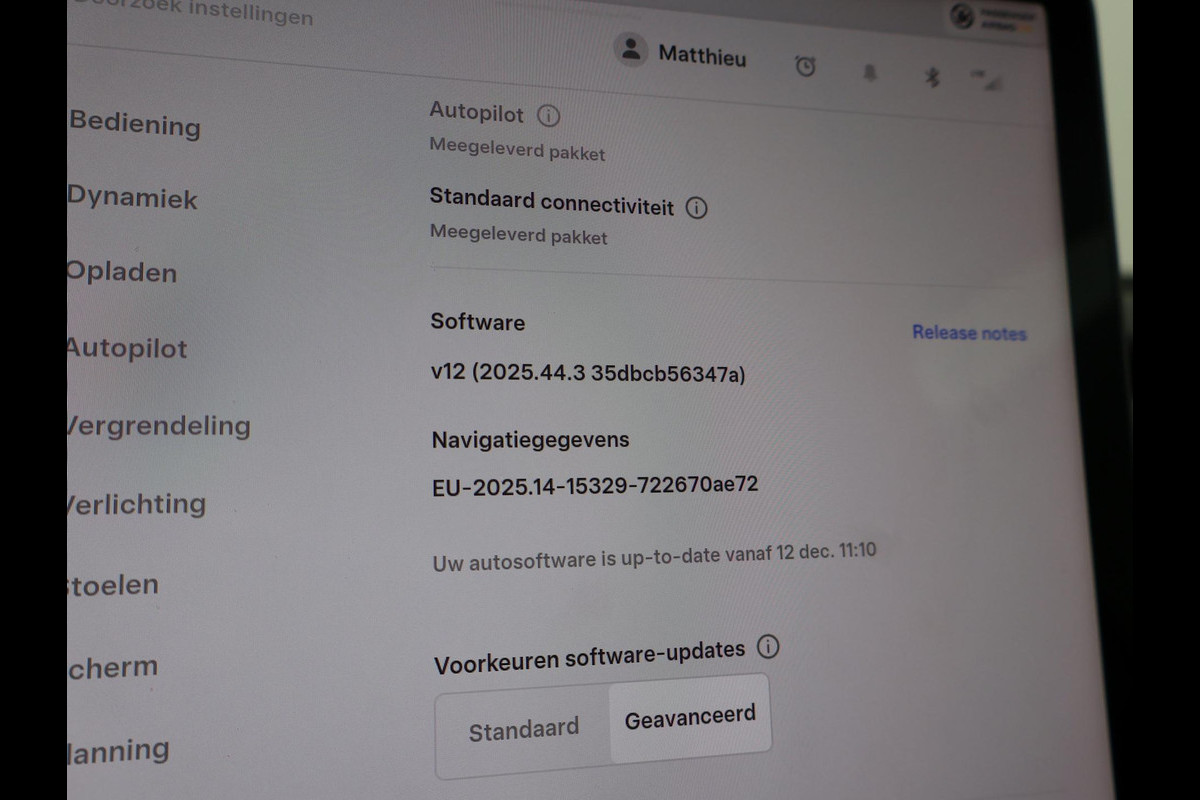Open Vergrendeling settings section
Viewport: 1200px width, 800px height.
pyautogui.click(x=159, y=426)
